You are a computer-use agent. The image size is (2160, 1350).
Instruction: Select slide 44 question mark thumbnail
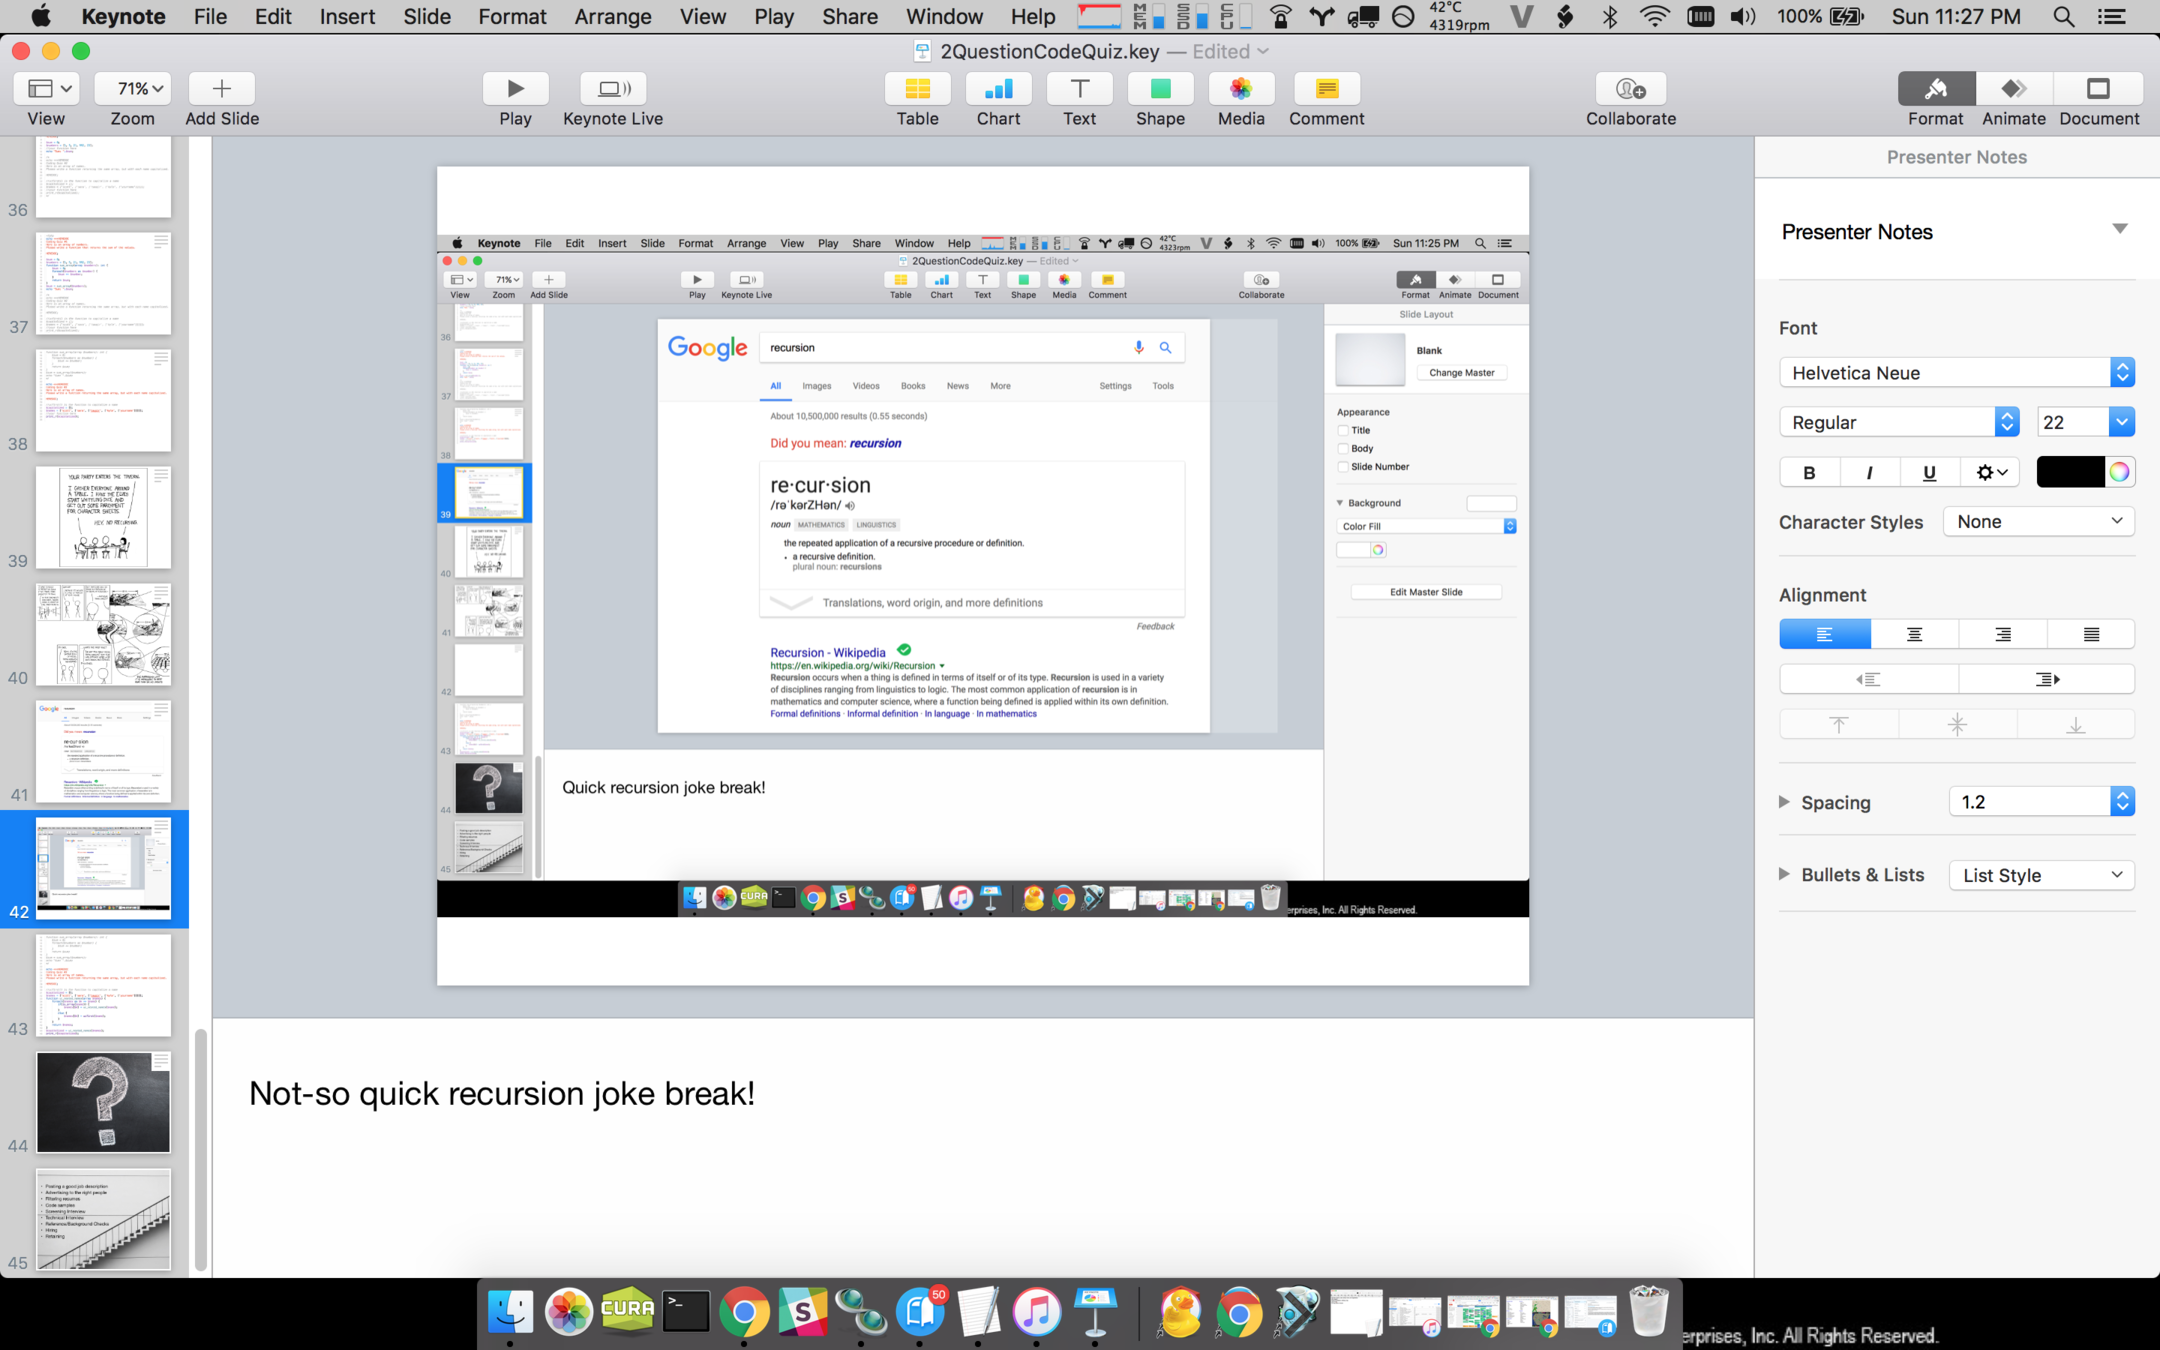104,1102
